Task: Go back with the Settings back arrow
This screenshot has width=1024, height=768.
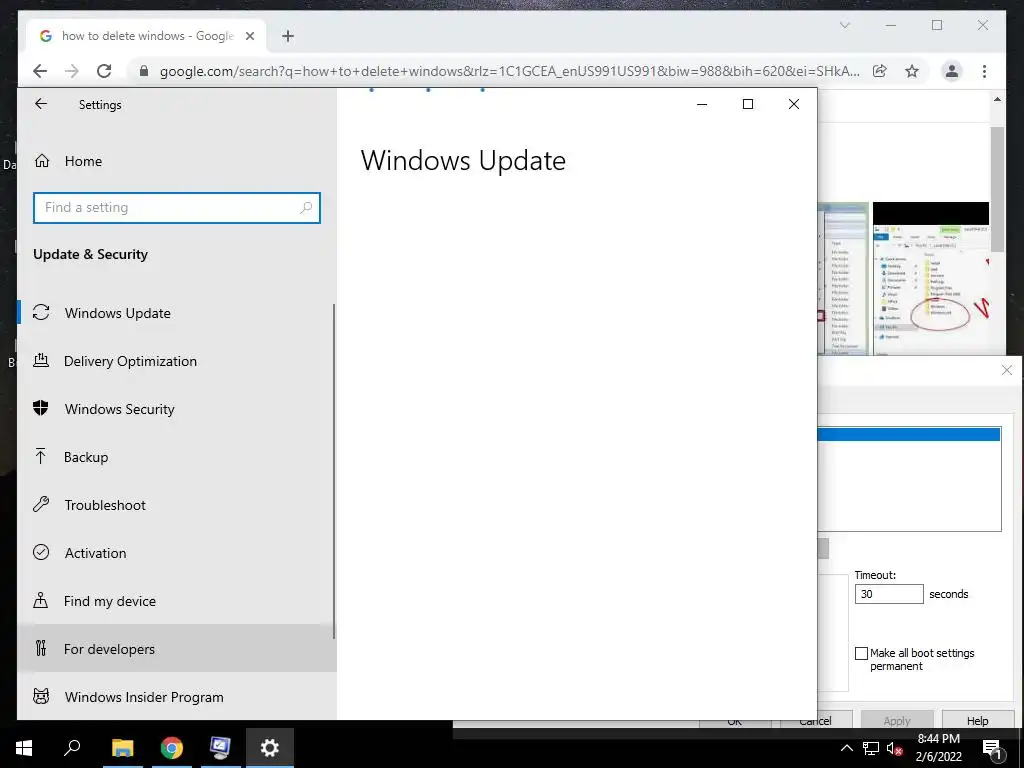Action: (x=41, y=104)
